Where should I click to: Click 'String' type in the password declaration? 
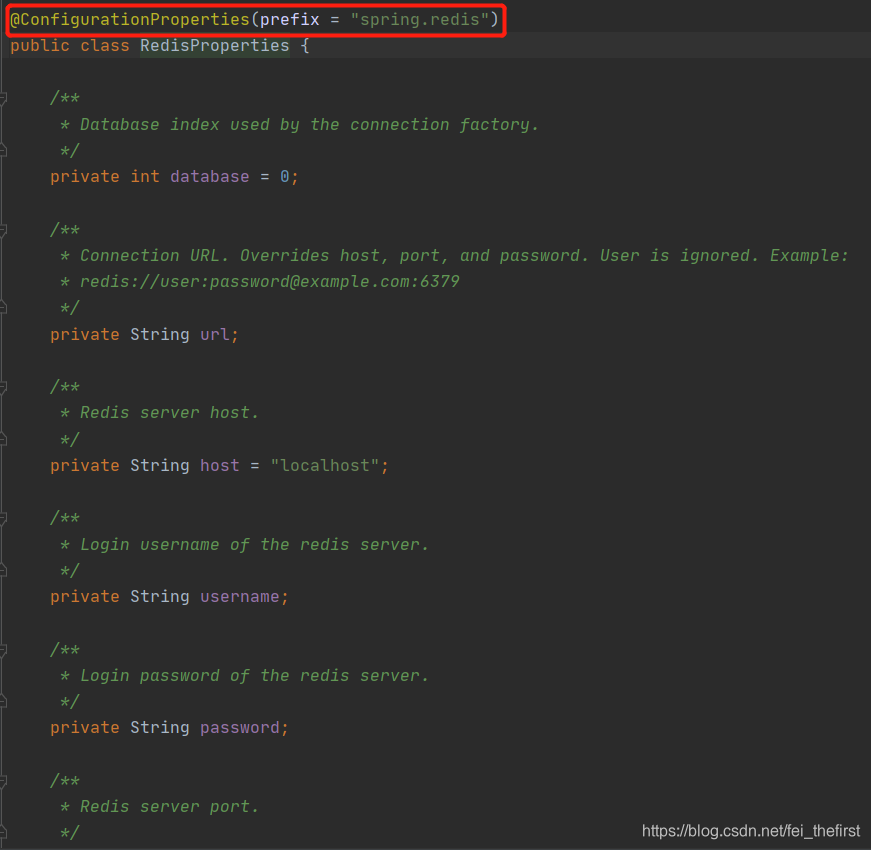pyautogui.click(x=159, y=728)
